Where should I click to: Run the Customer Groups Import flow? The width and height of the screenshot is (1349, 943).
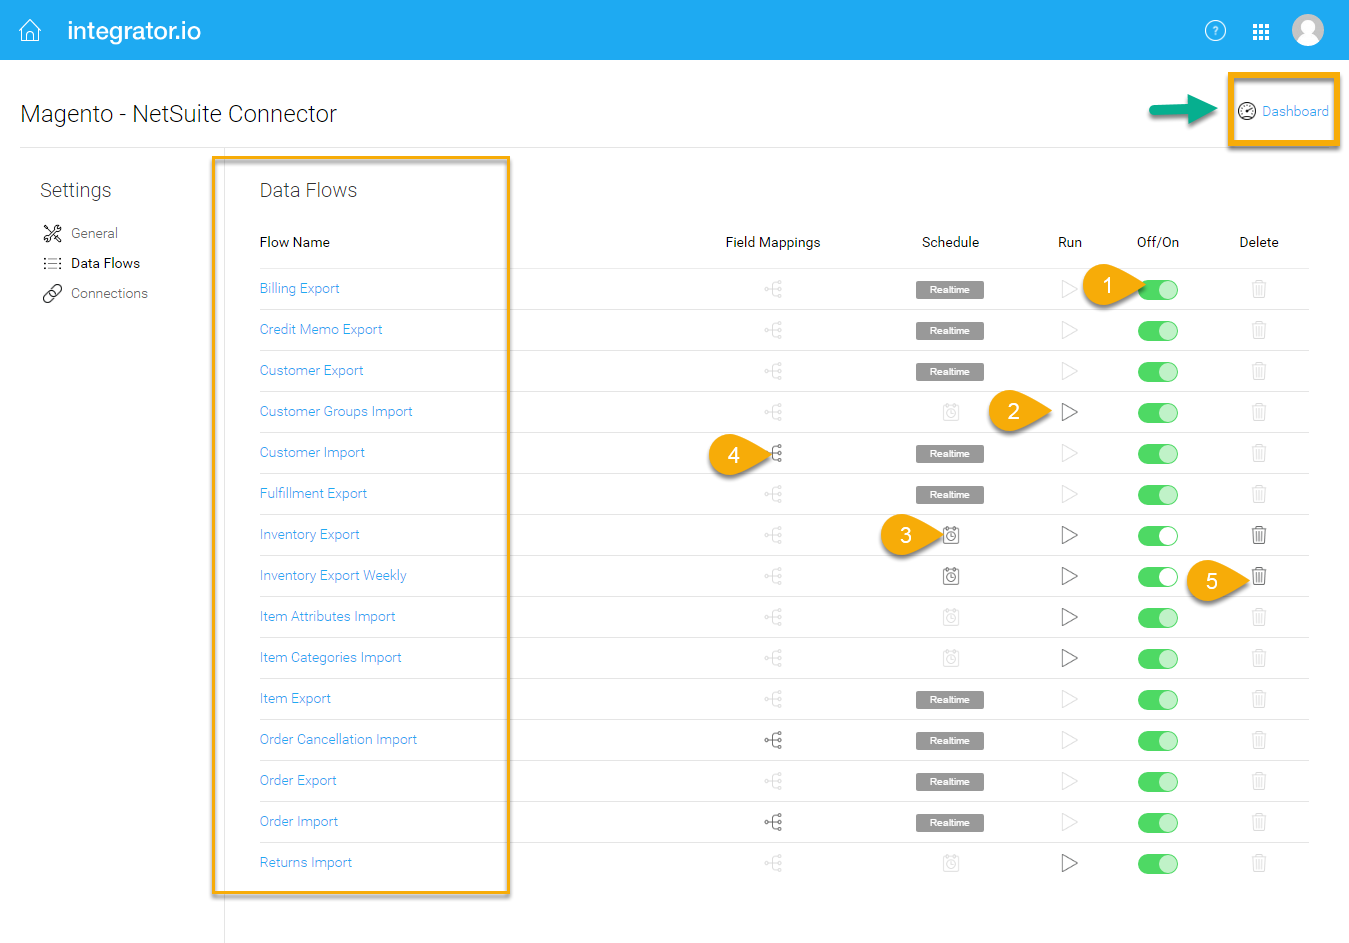click(1069, 412)
